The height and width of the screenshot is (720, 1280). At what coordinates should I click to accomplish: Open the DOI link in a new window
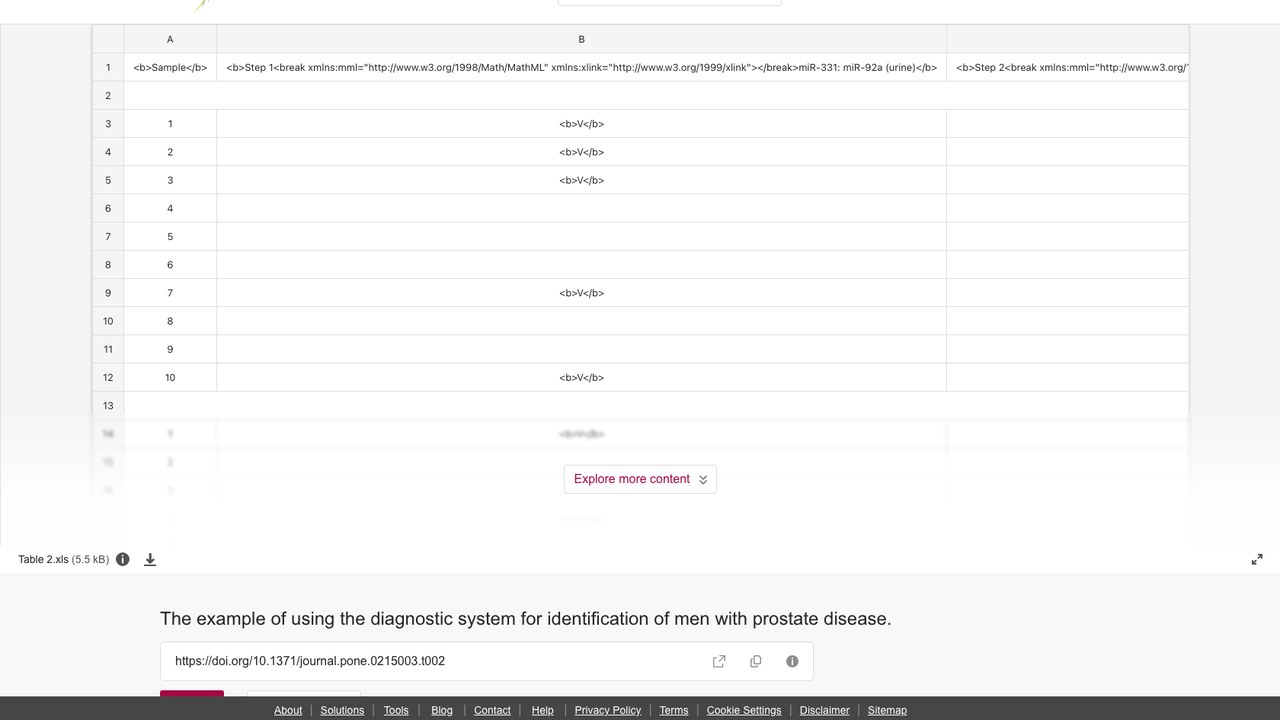point(719,661)
